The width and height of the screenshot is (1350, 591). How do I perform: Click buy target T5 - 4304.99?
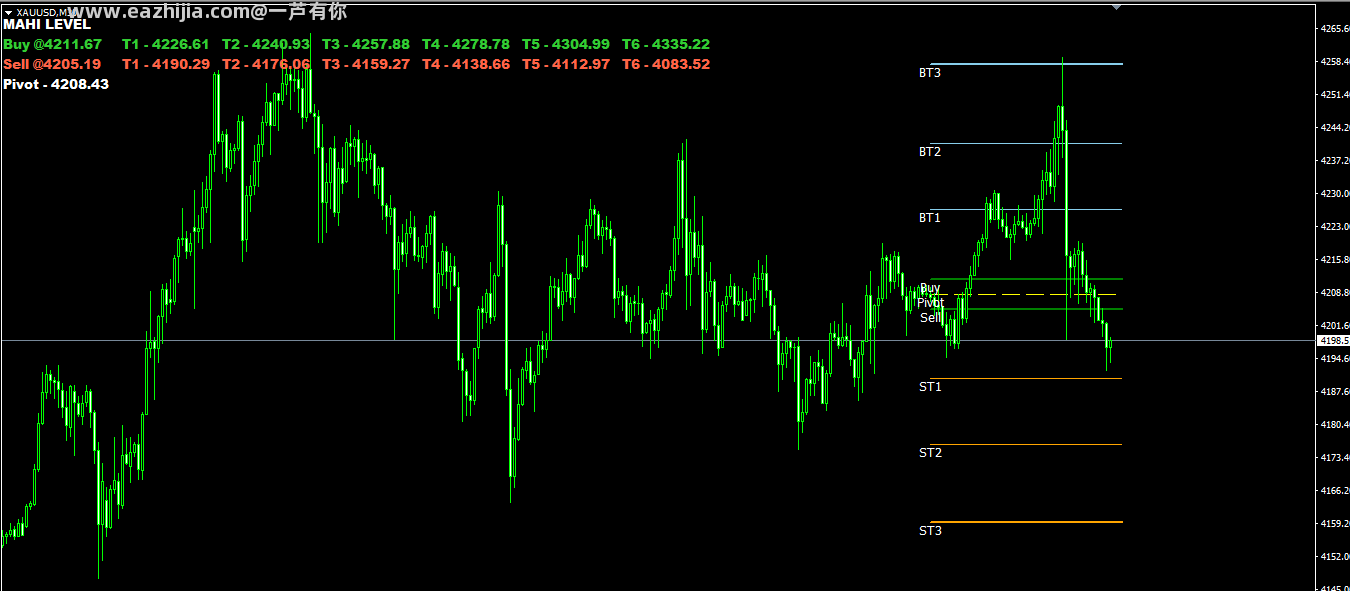(x=566, y=44)
